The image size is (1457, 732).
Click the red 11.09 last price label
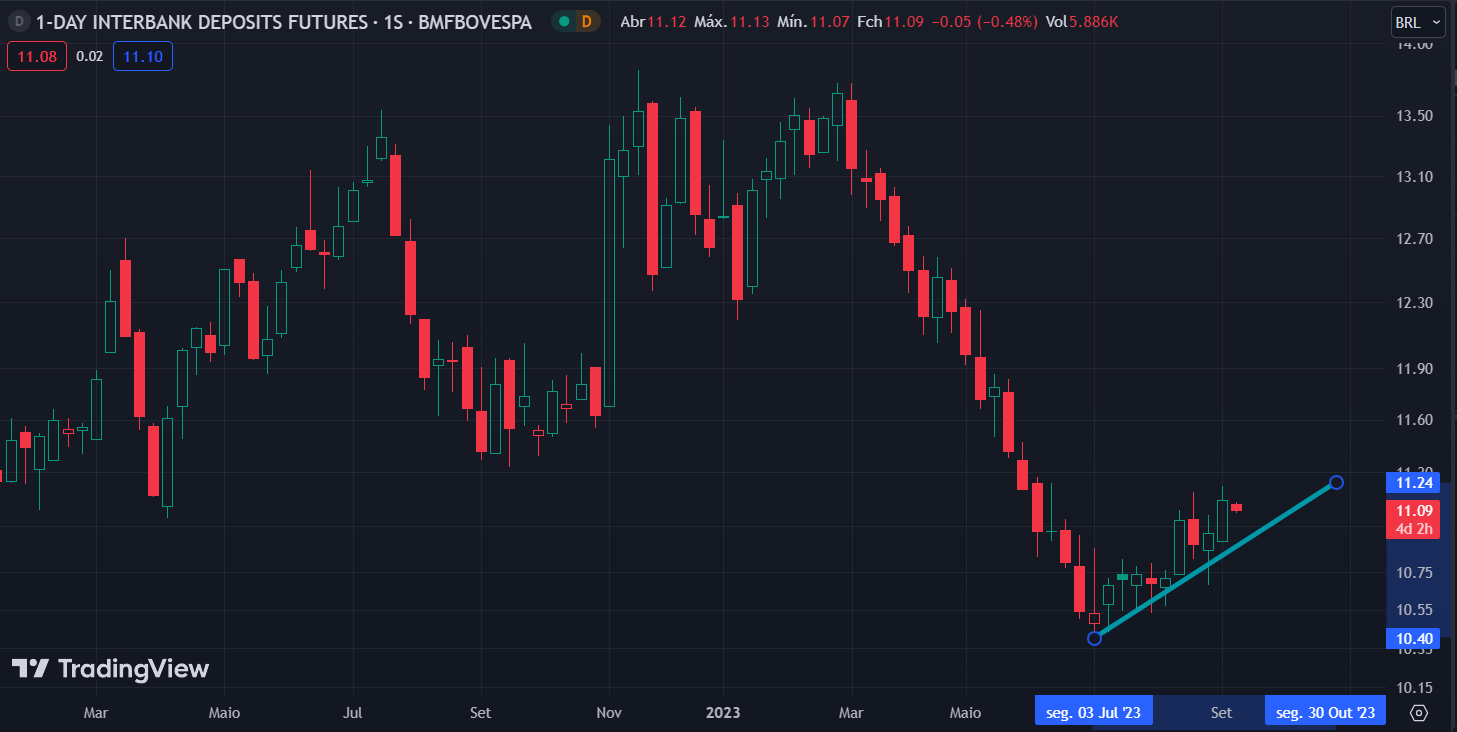pos(1414,510)
